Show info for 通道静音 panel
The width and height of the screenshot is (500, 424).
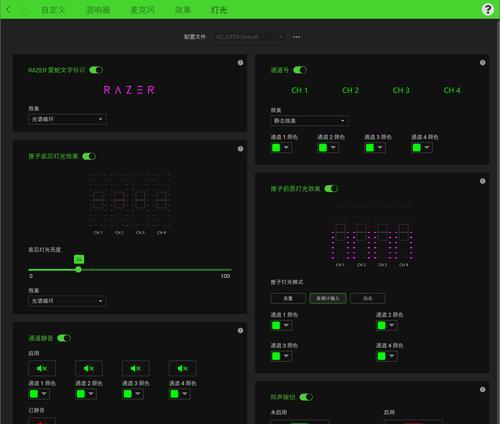tap(240, 331)
